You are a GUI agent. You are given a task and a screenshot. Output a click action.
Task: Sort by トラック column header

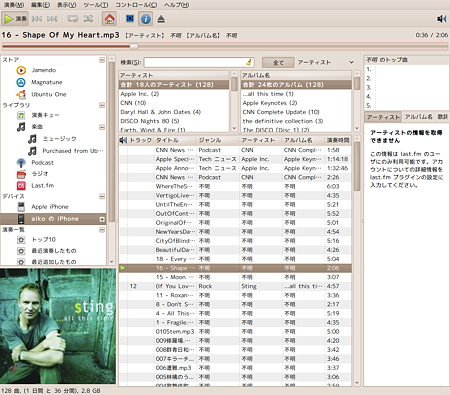pyautogui.click(x=140, y=140)
